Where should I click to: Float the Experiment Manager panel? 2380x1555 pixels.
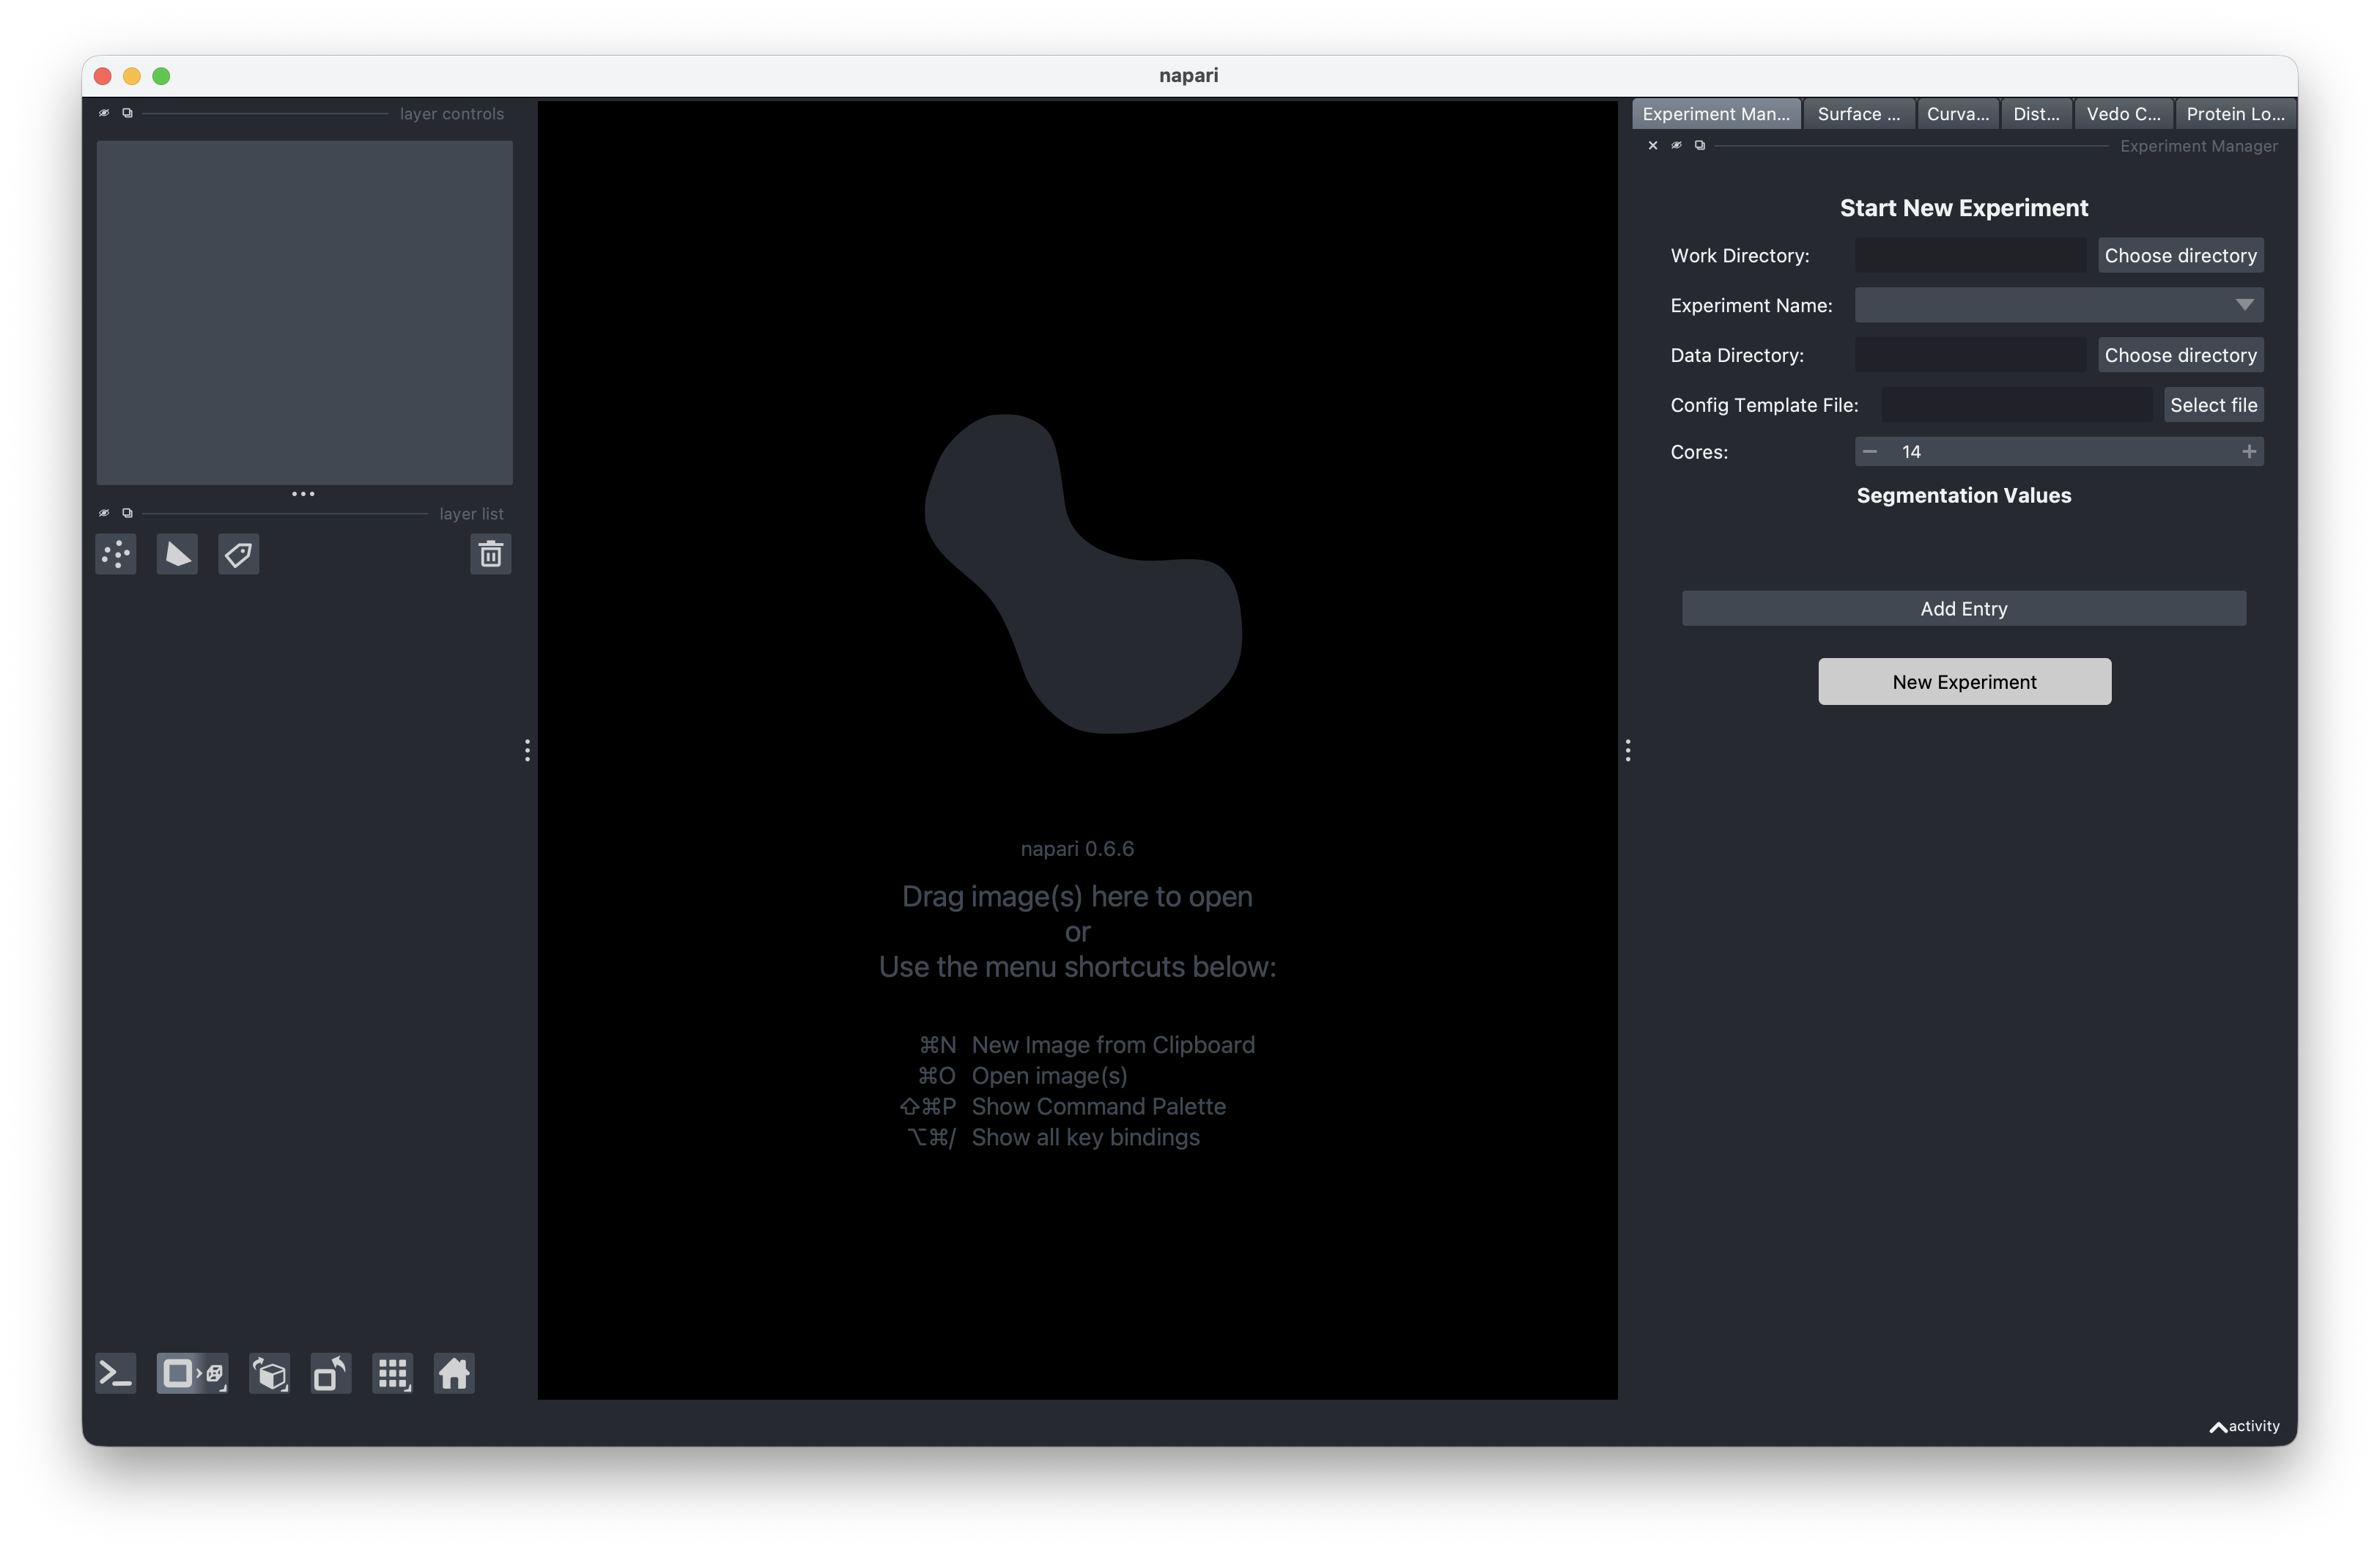click(1700, 145)
